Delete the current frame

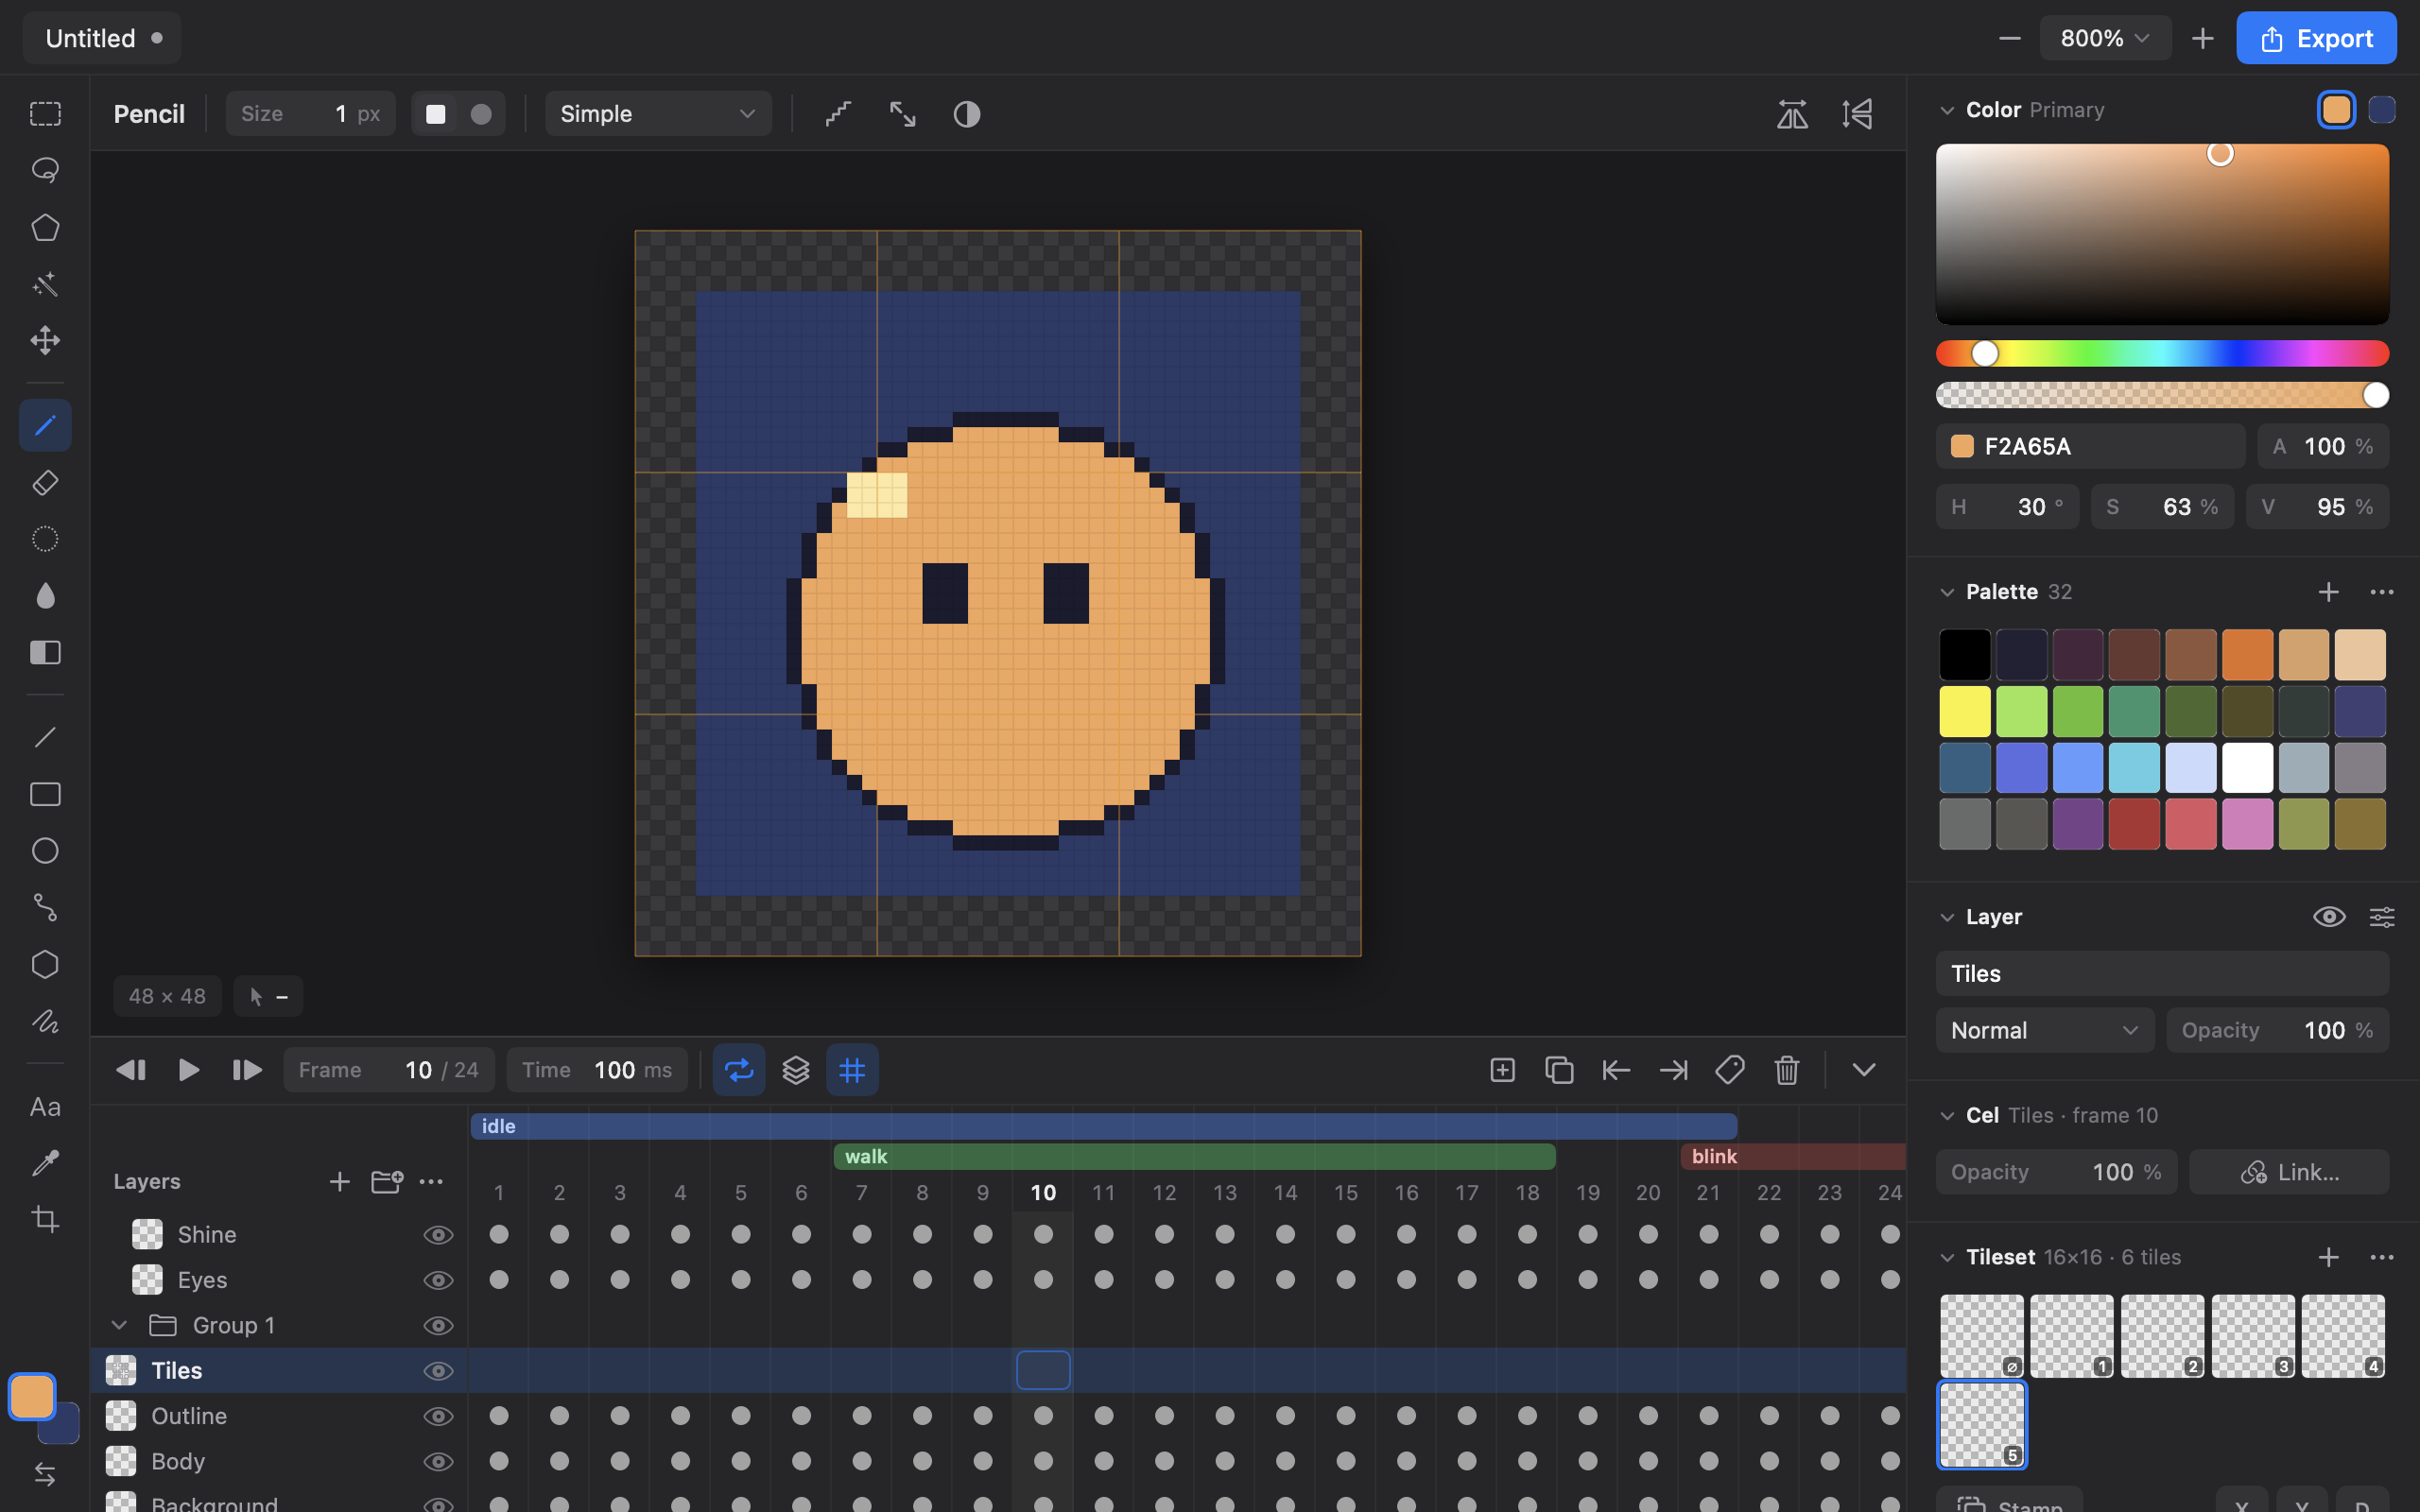pyautogui.click(x=1786, y=1070)
